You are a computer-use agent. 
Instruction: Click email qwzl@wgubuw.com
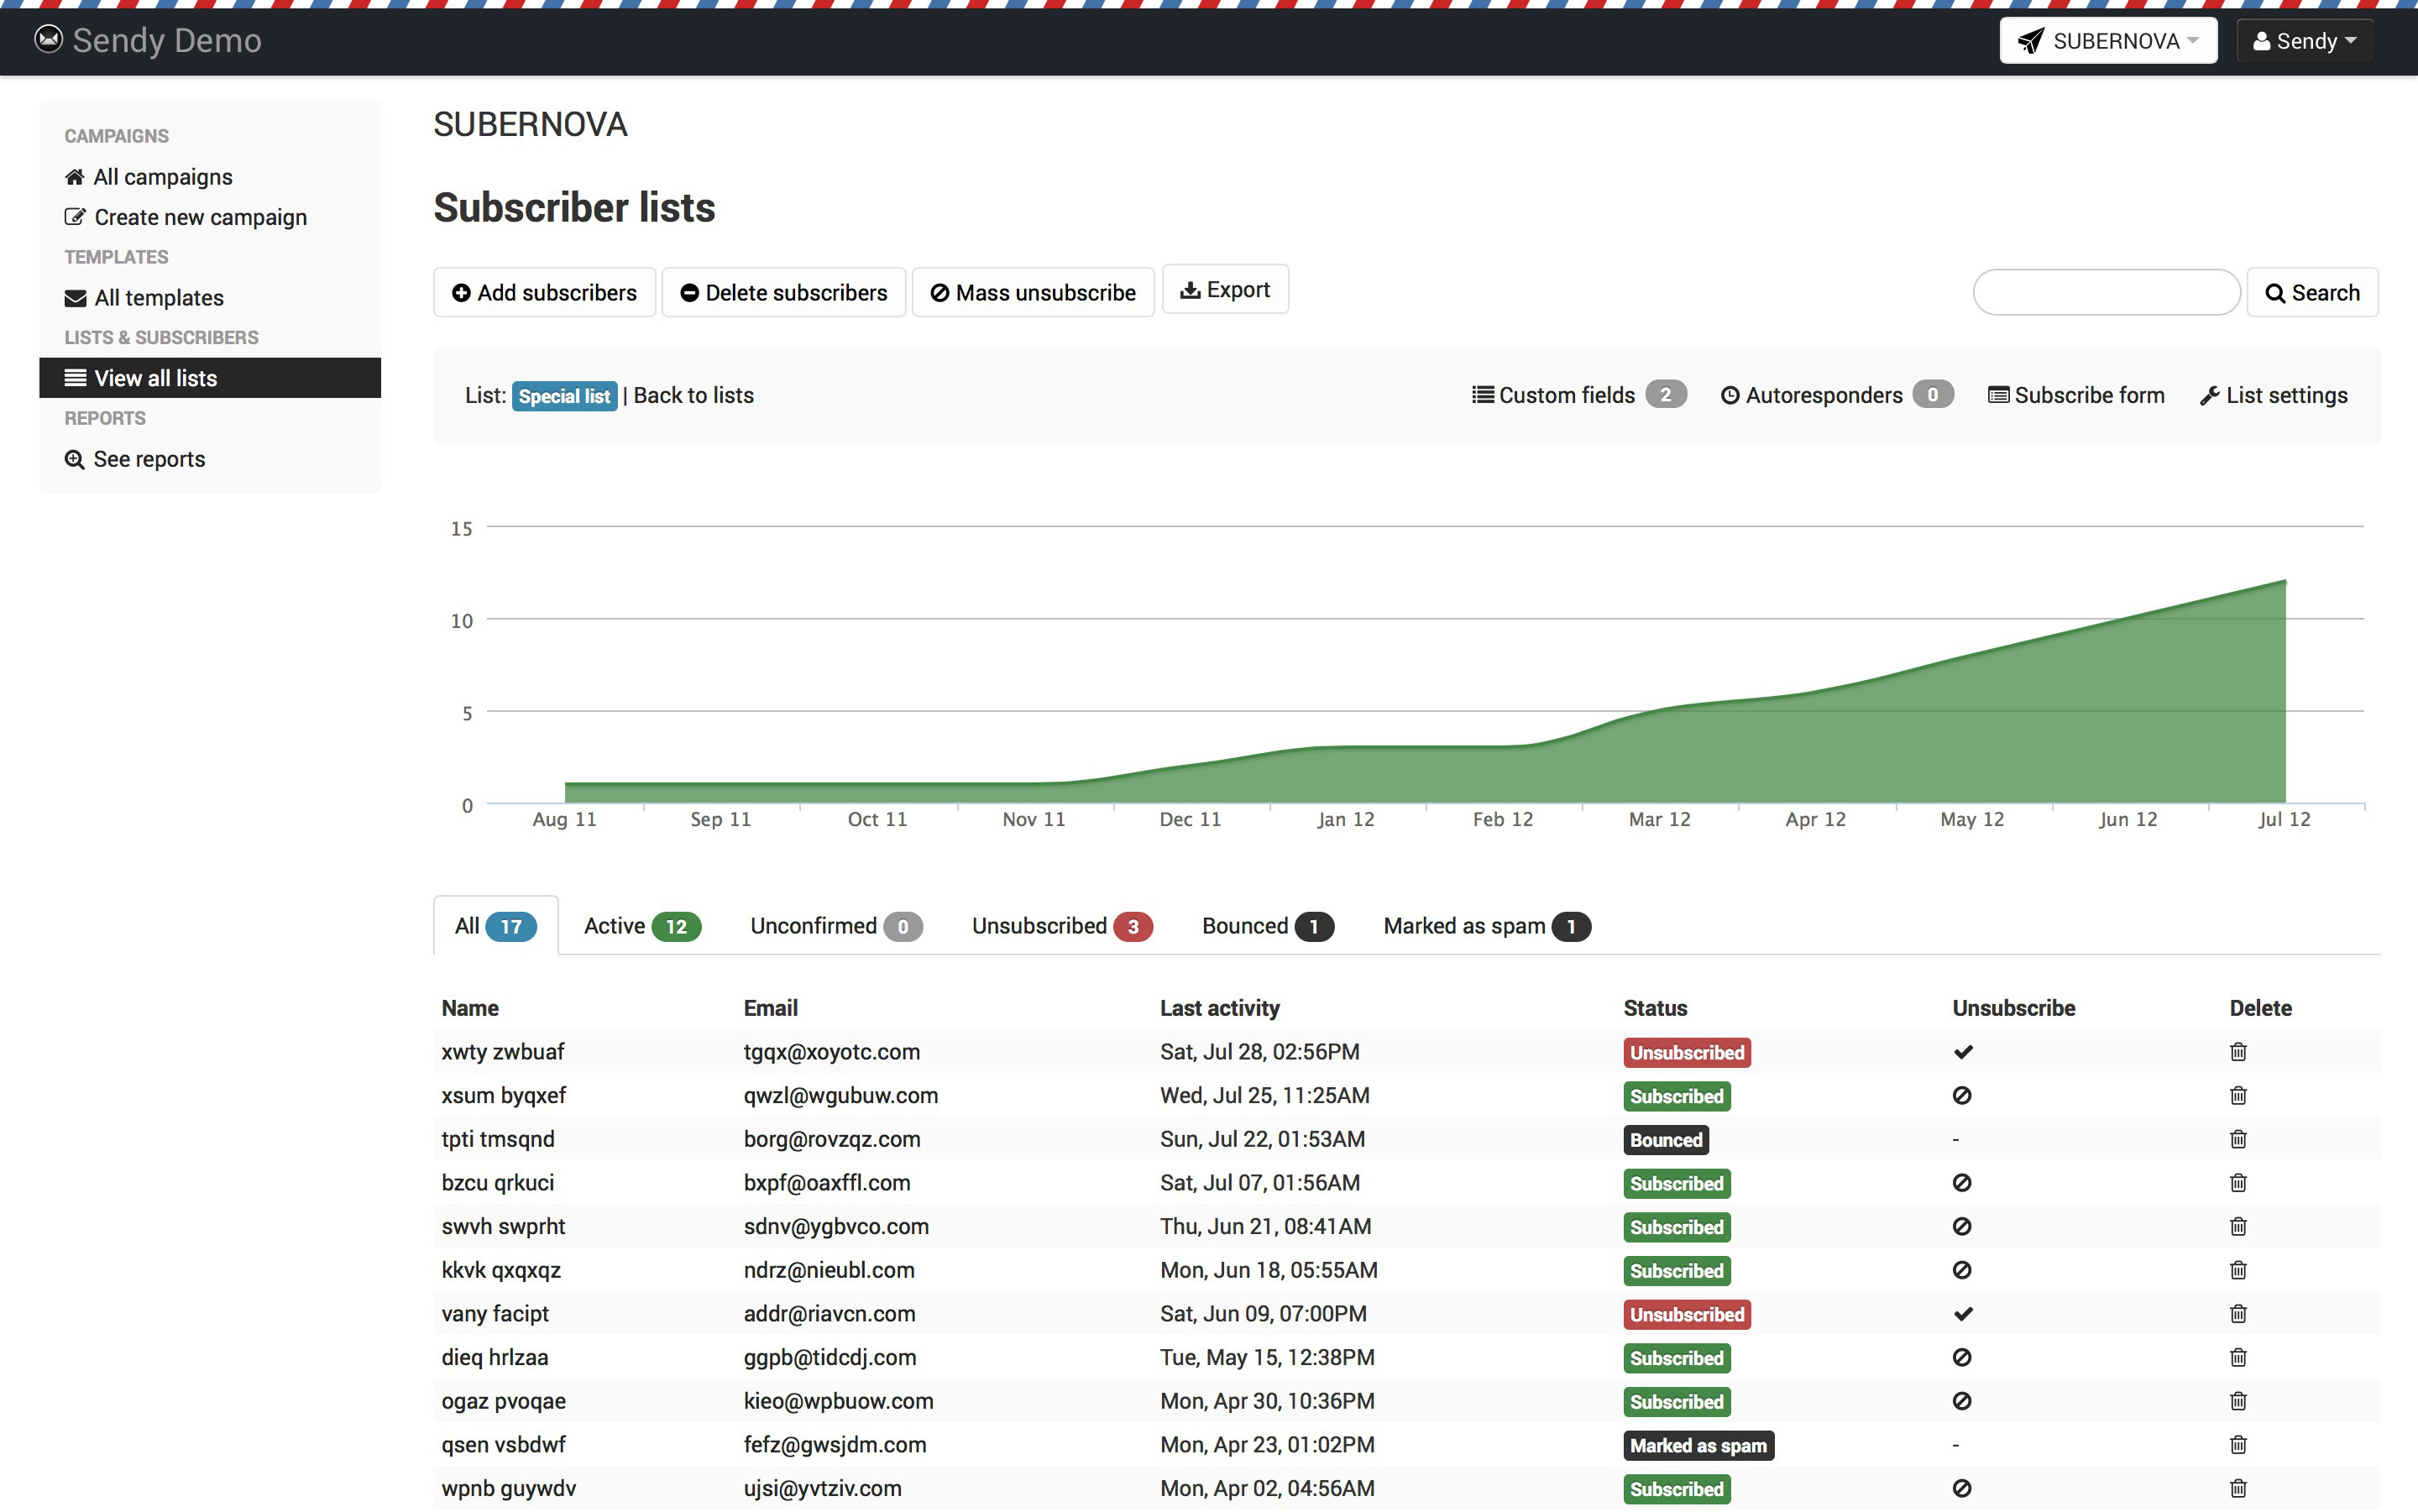[841, 1096]
